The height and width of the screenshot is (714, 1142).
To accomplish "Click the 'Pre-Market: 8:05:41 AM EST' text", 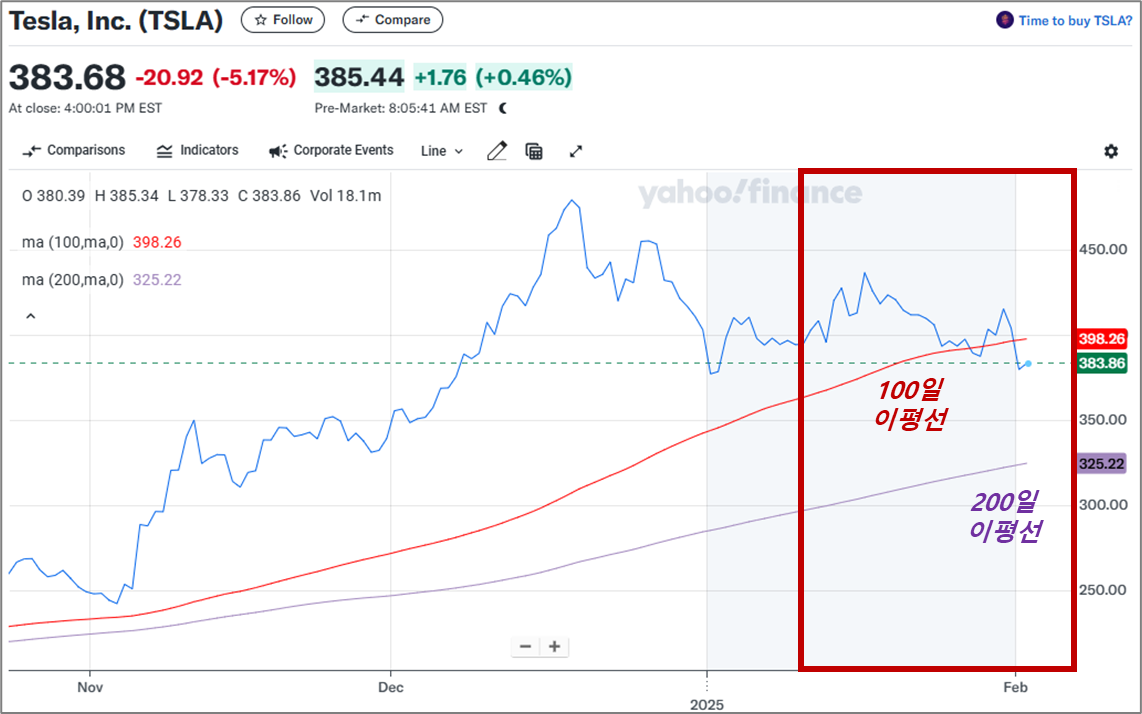I will (401, 108).
